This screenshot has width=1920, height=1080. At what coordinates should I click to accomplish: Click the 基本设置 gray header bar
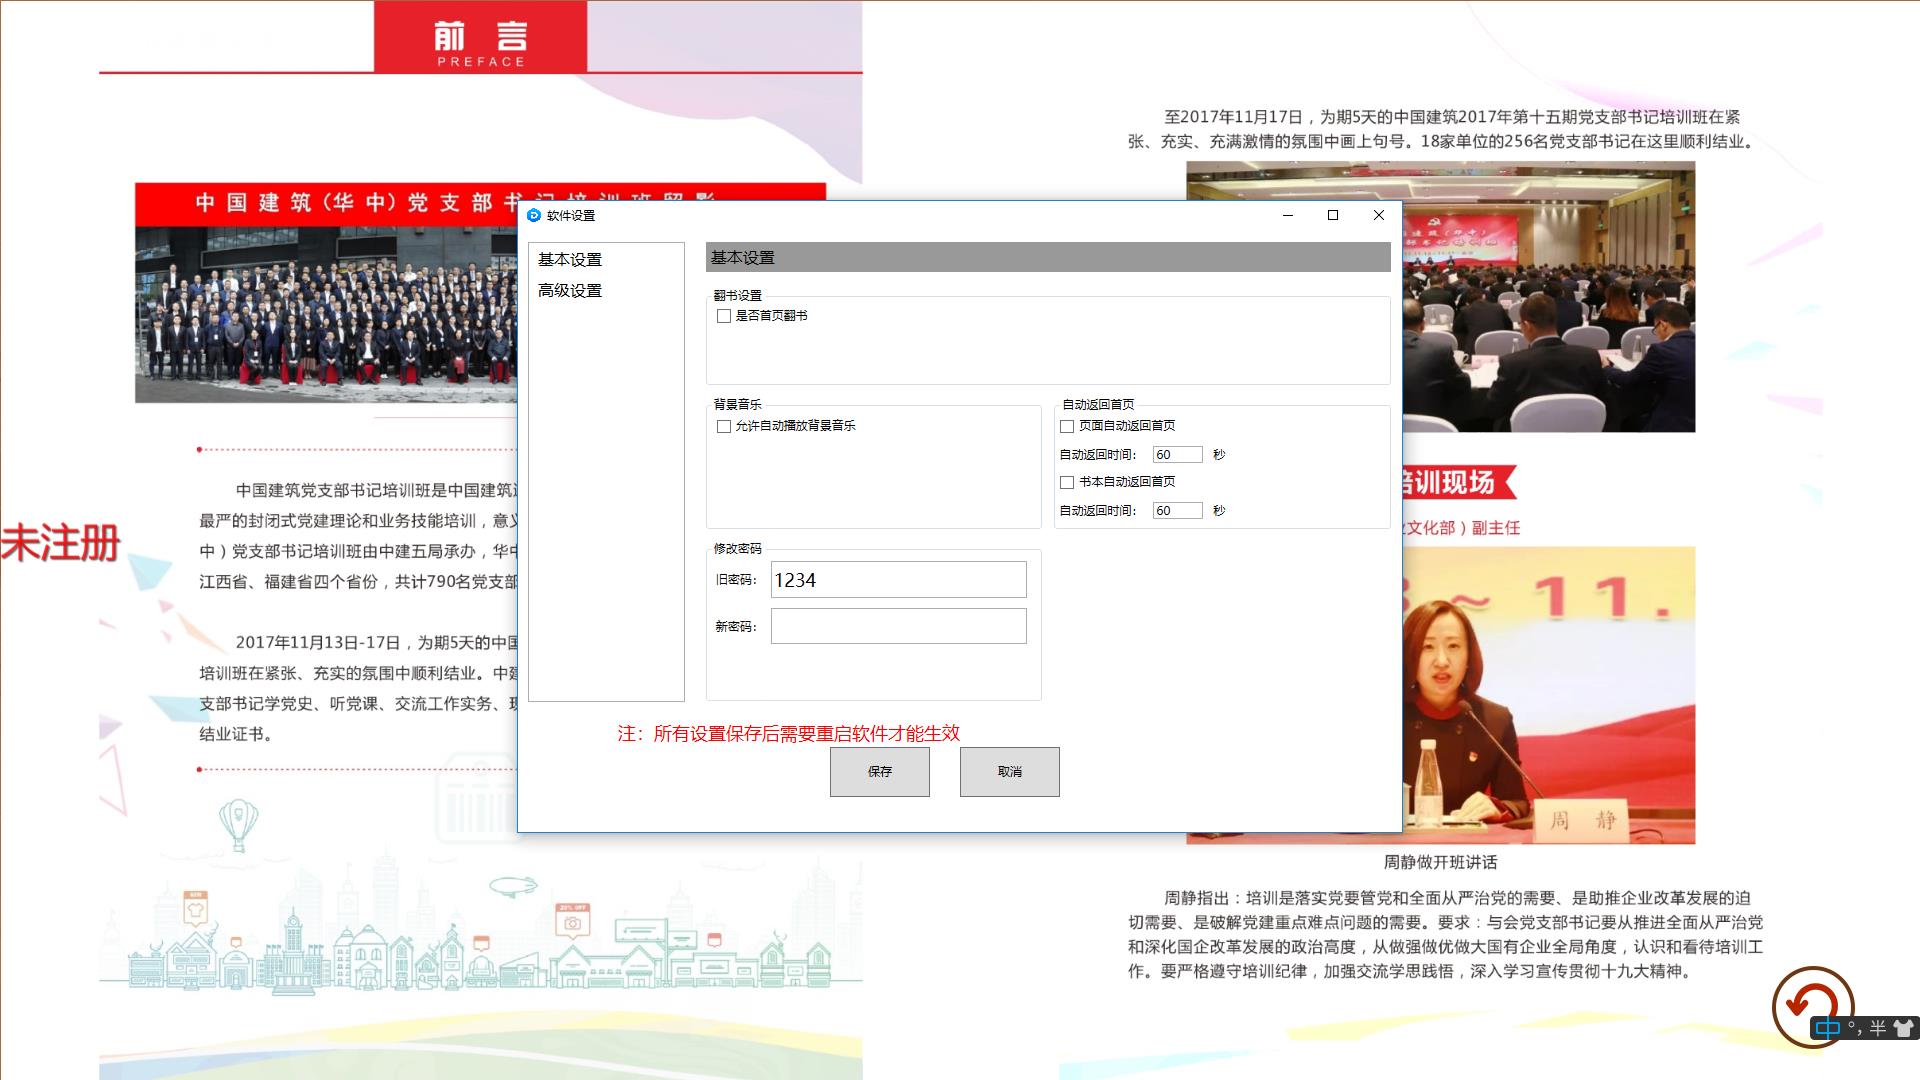1048,257
